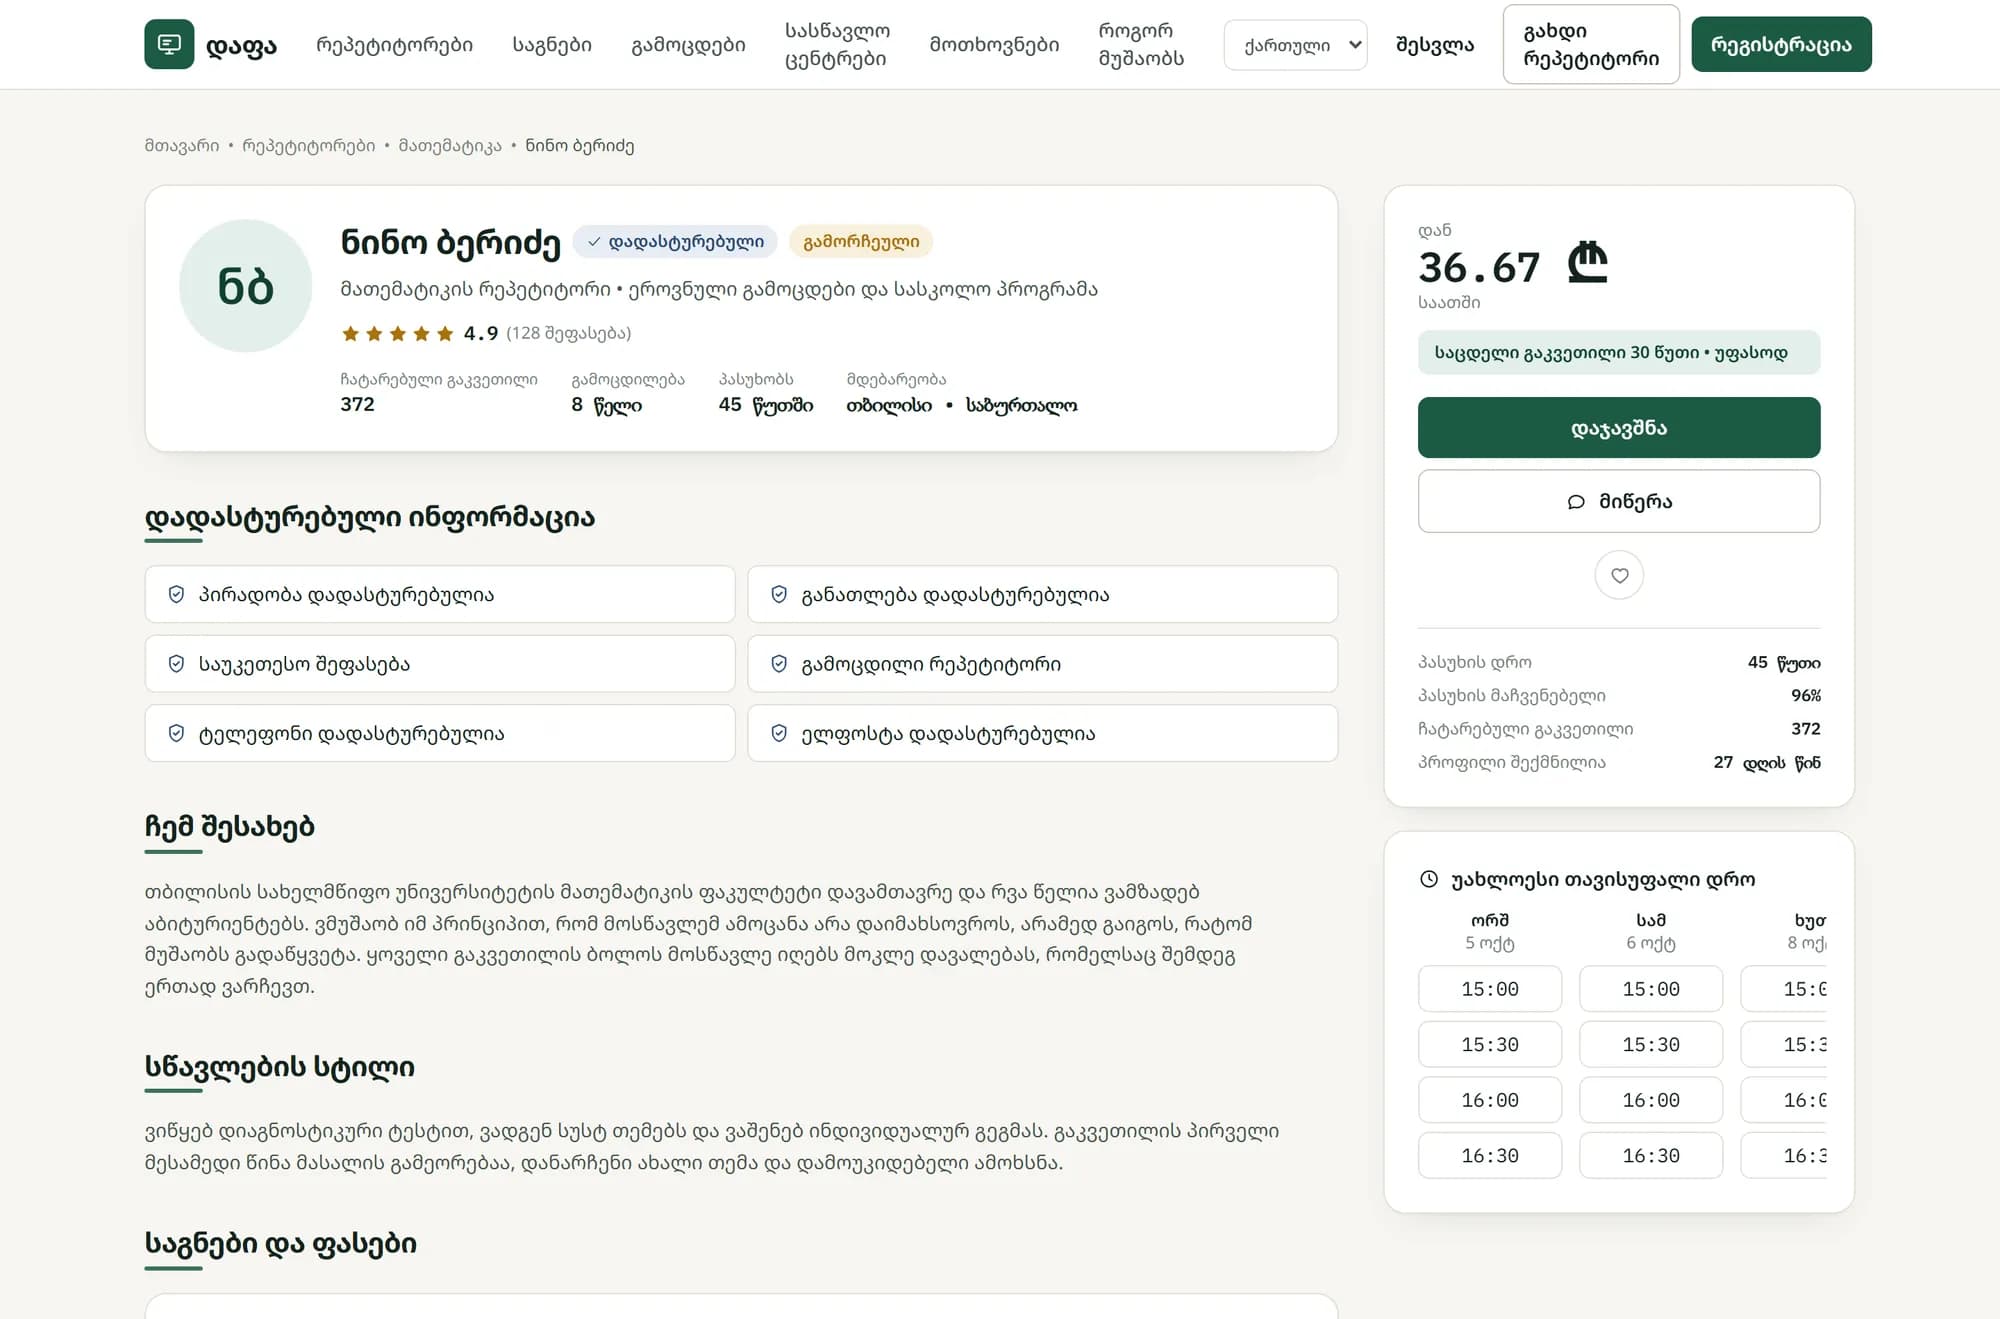Click the shield icon beside საუკეთესო შეფასება

176,664
